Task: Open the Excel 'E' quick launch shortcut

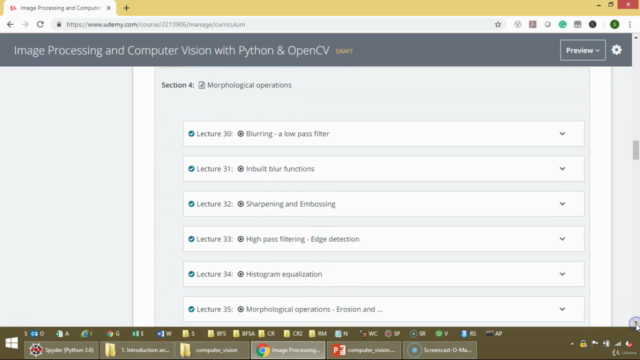Action: [138, 333]
